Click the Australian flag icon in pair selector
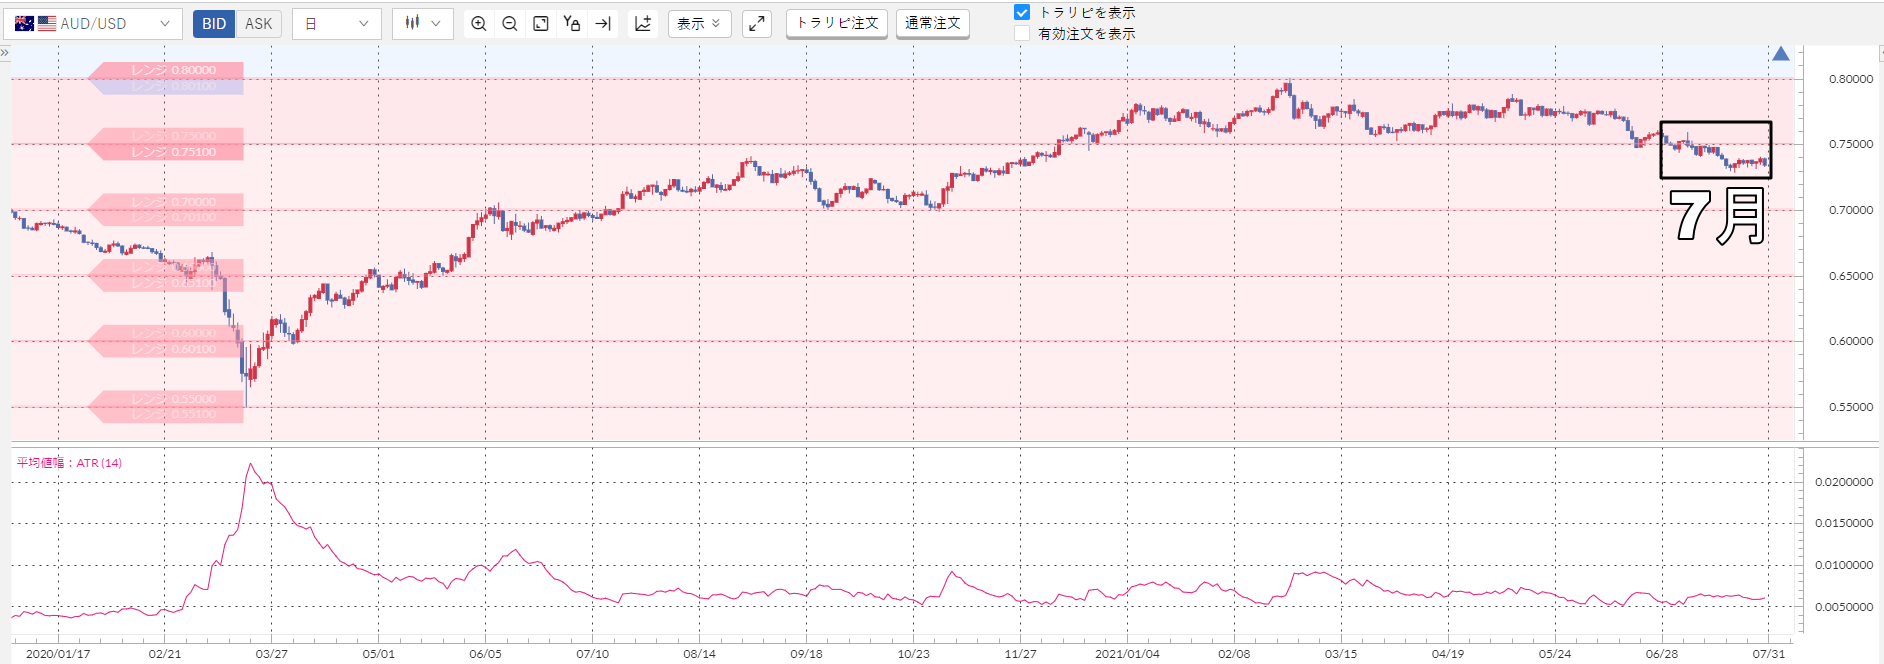Screen dimensions: 1884x664 24,24
